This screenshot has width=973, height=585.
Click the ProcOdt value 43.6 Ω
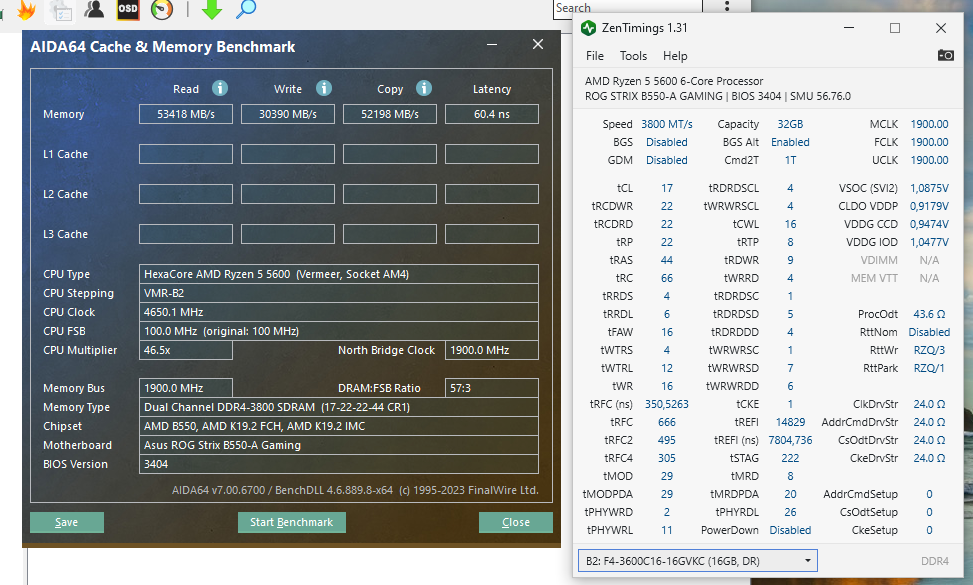click(929, 314)
